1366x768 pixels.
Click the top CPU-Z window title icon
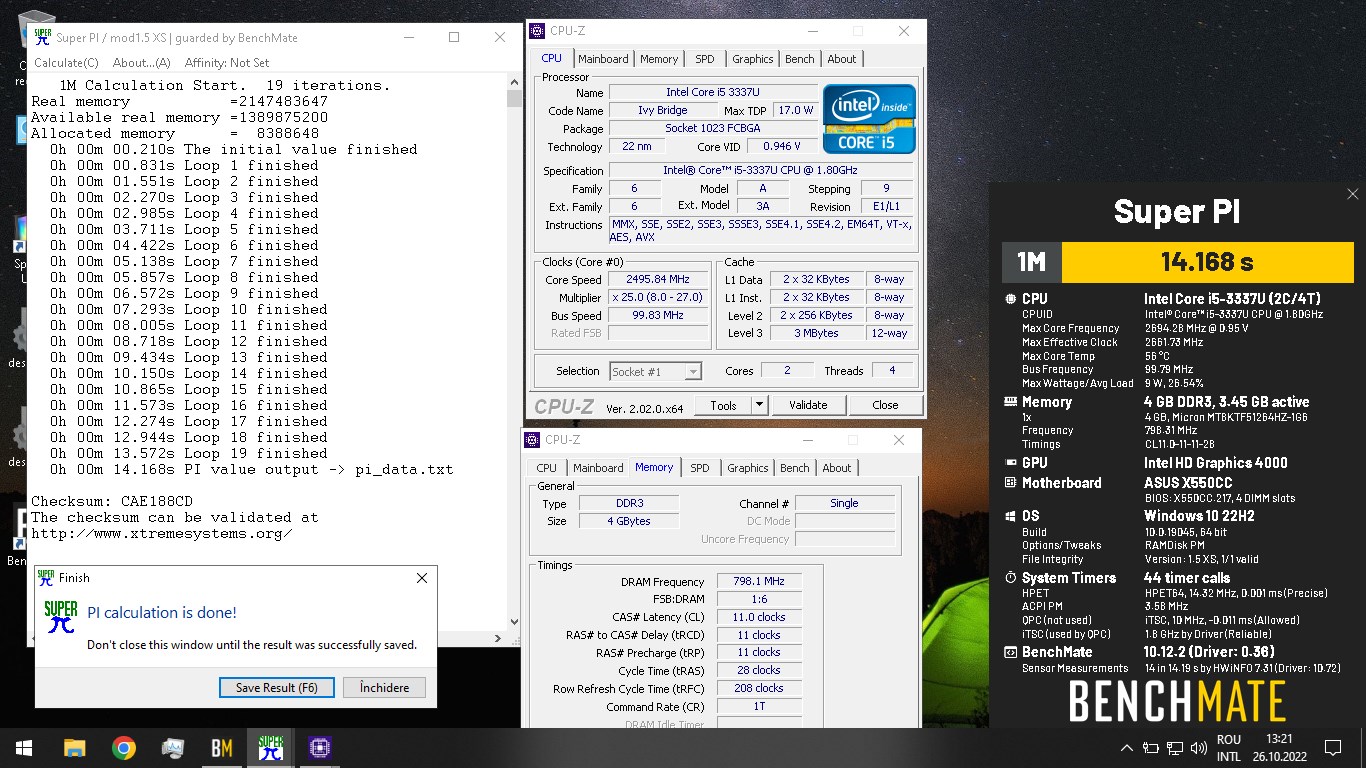click(537, 31)
